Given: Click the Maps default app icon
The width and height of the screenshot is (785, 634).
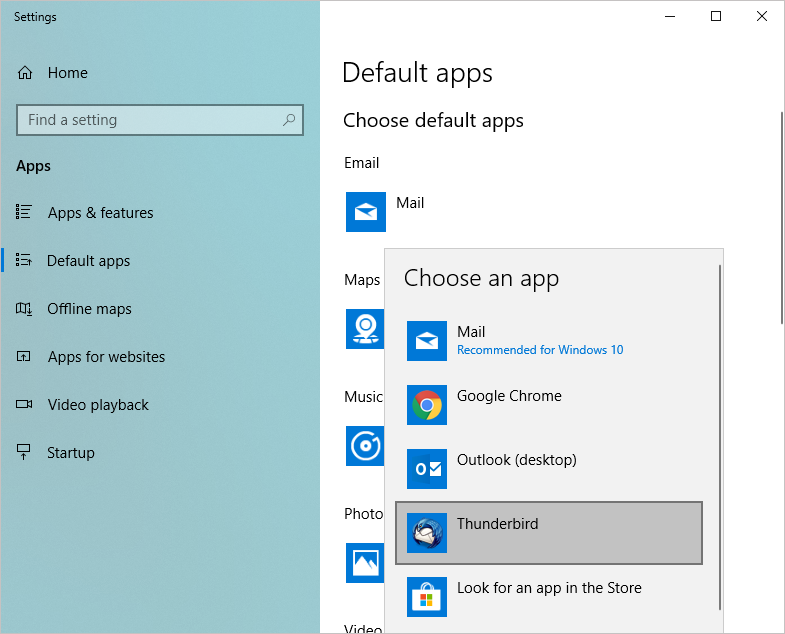Looking at the screenshot, I should pyautogui.click(x=364, y=328).
